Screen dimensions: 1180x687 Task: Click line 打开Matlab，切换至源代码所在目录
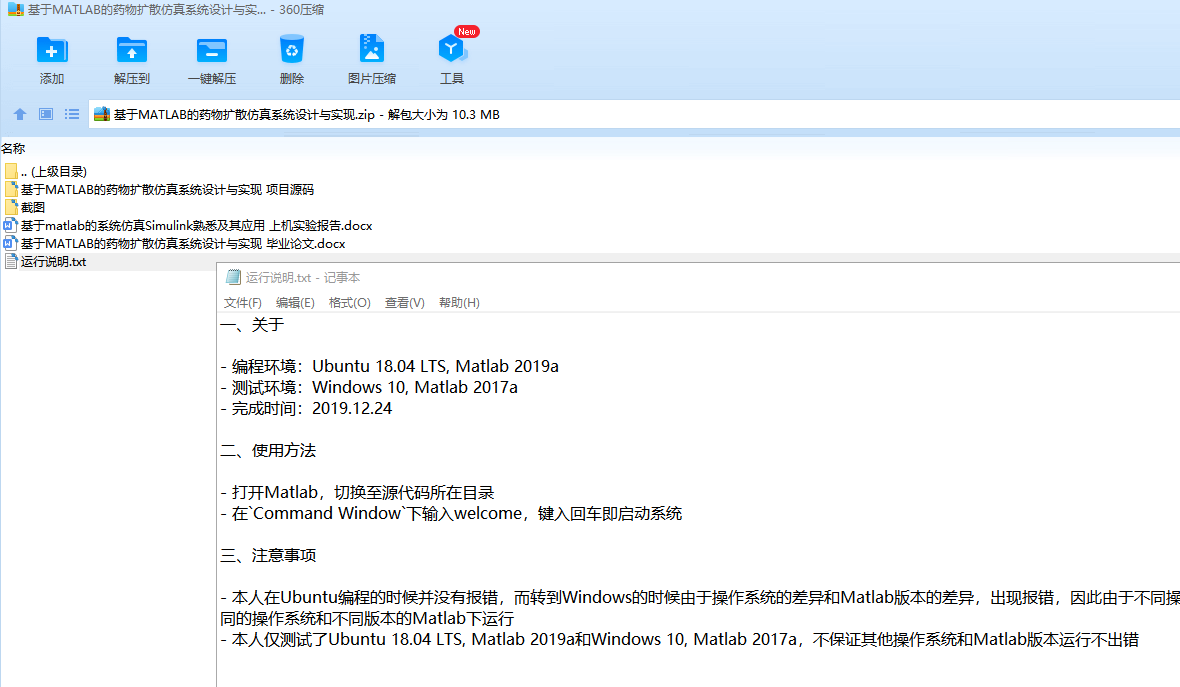point(357,493)
